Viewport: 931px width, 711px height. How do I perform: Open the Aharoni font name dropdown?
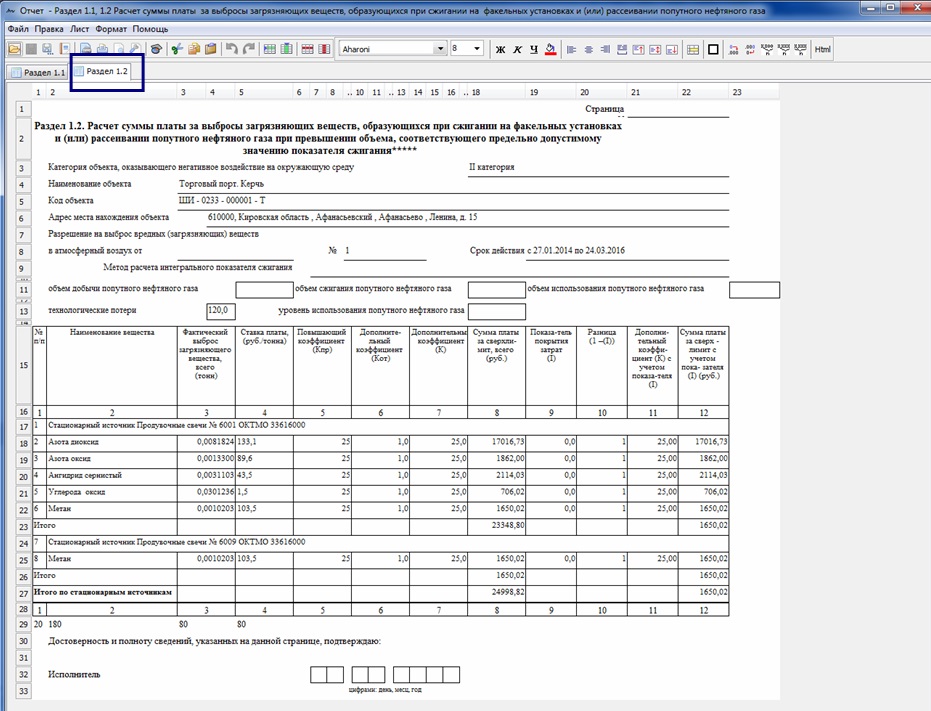point(440,48)
